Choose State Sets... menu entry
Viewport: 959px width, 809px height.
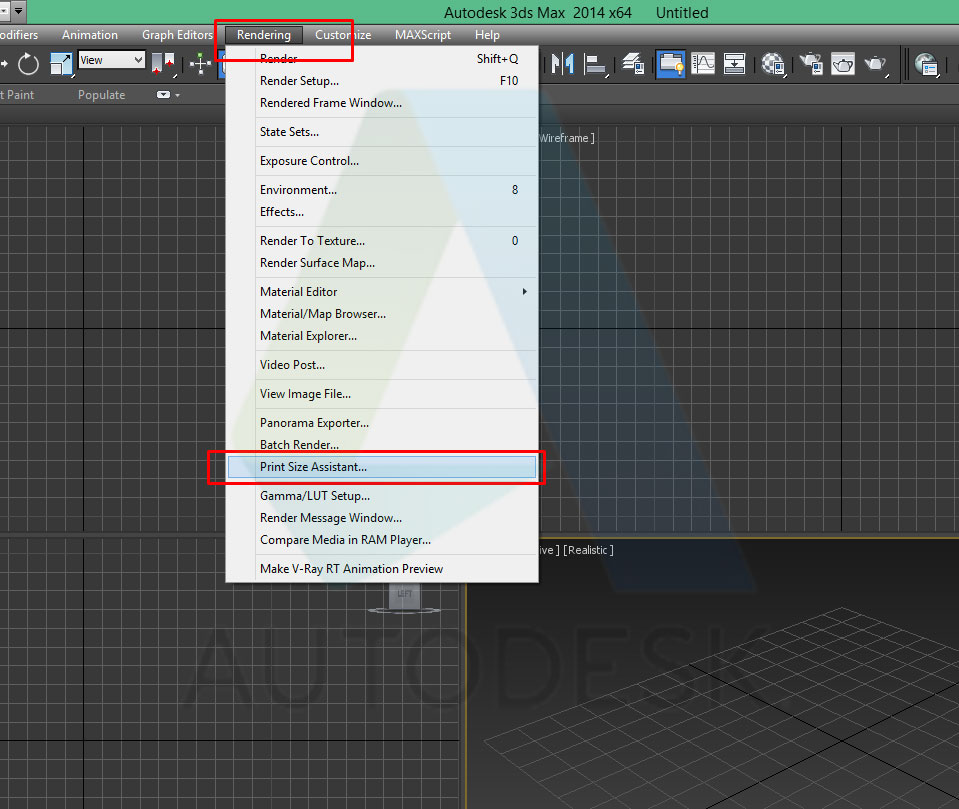click(382, 131)
